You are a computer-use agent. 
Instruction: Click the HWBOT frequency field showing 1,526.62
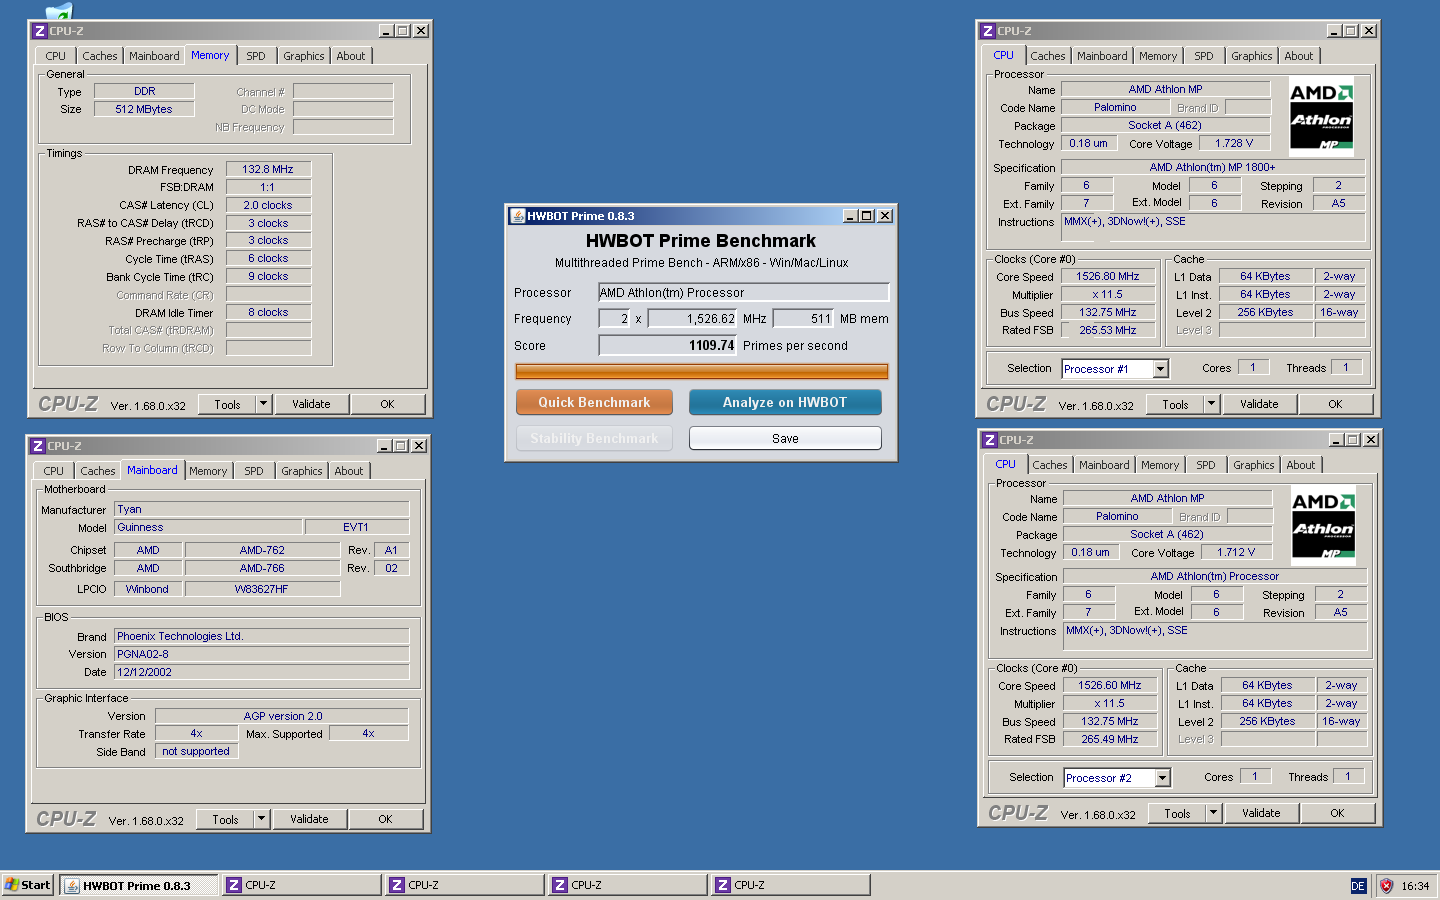point(693,319)
